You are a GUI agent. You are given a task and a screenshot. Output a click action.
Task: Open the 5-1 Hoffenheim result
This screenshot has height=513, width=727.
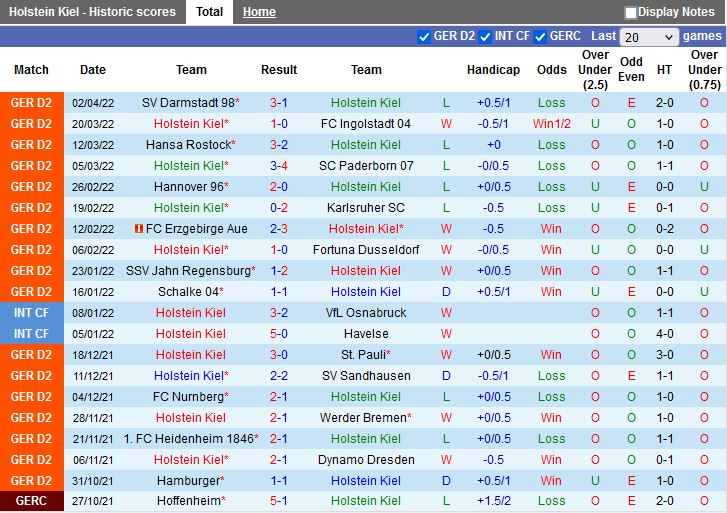pos(279,501)
